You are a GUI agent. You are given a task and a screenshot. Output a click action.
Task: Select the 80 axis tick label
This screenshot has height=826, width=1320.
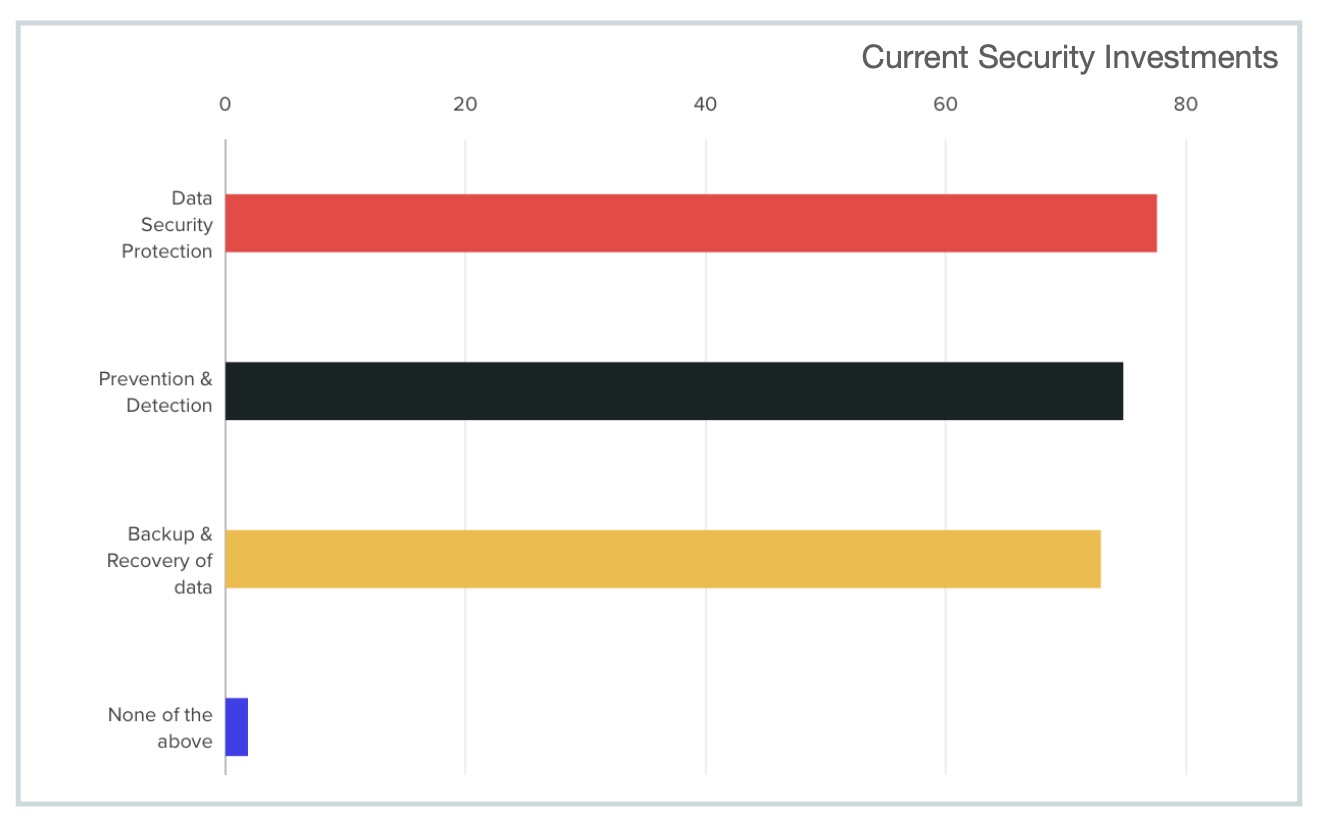click(x=1186, y=104)
